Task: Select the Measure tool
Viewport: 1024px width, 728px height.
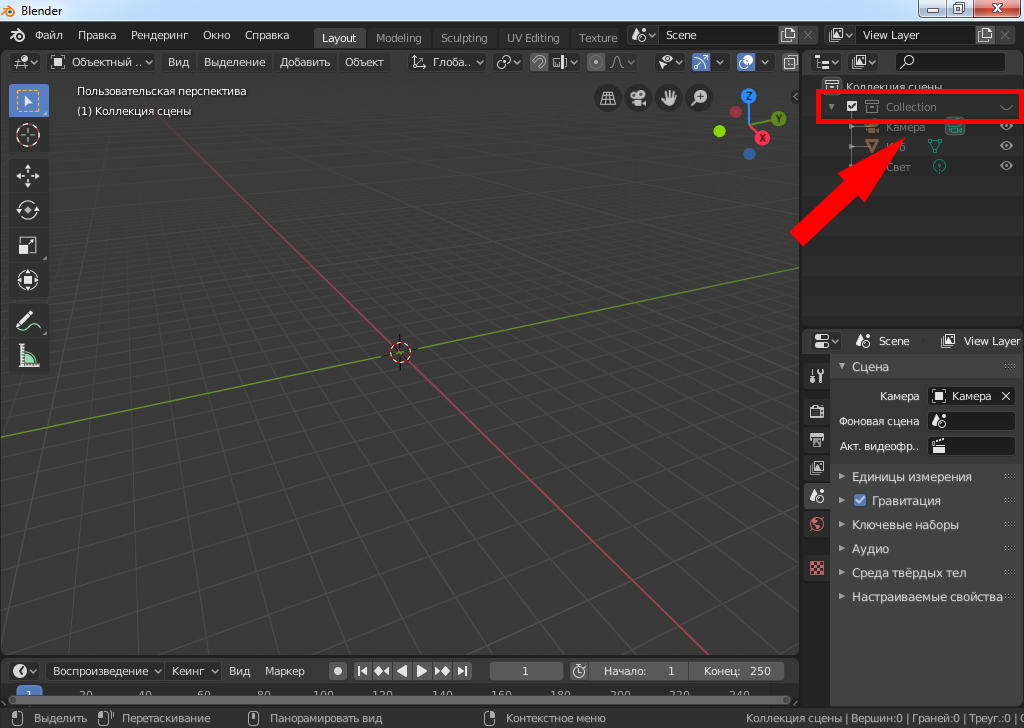Action: 28,356
